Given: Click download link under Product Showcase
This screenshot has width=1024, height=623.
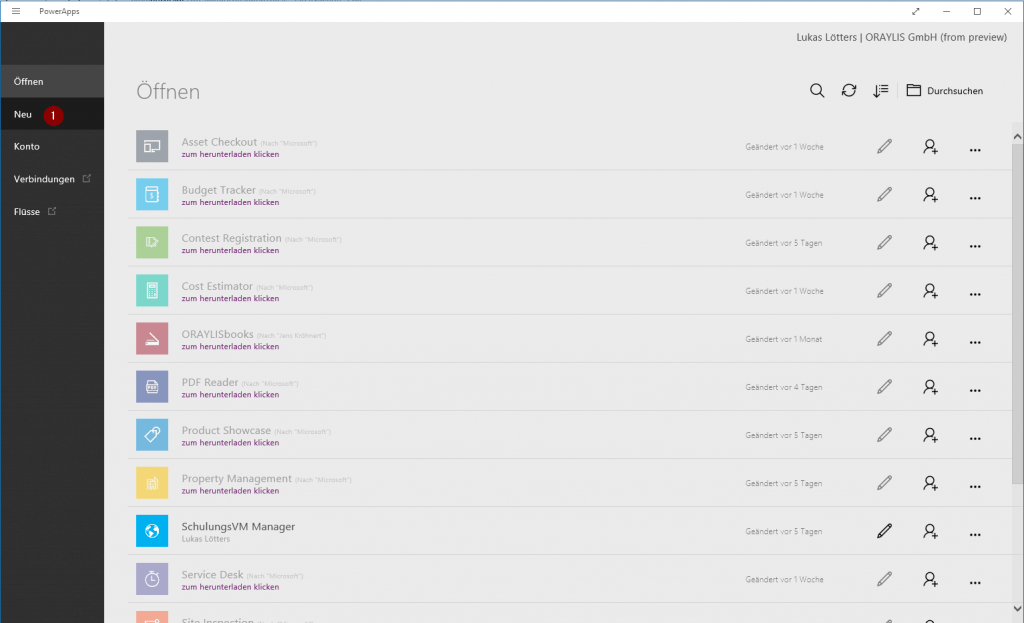Looking at the screenshot, I should pos(230,443).
